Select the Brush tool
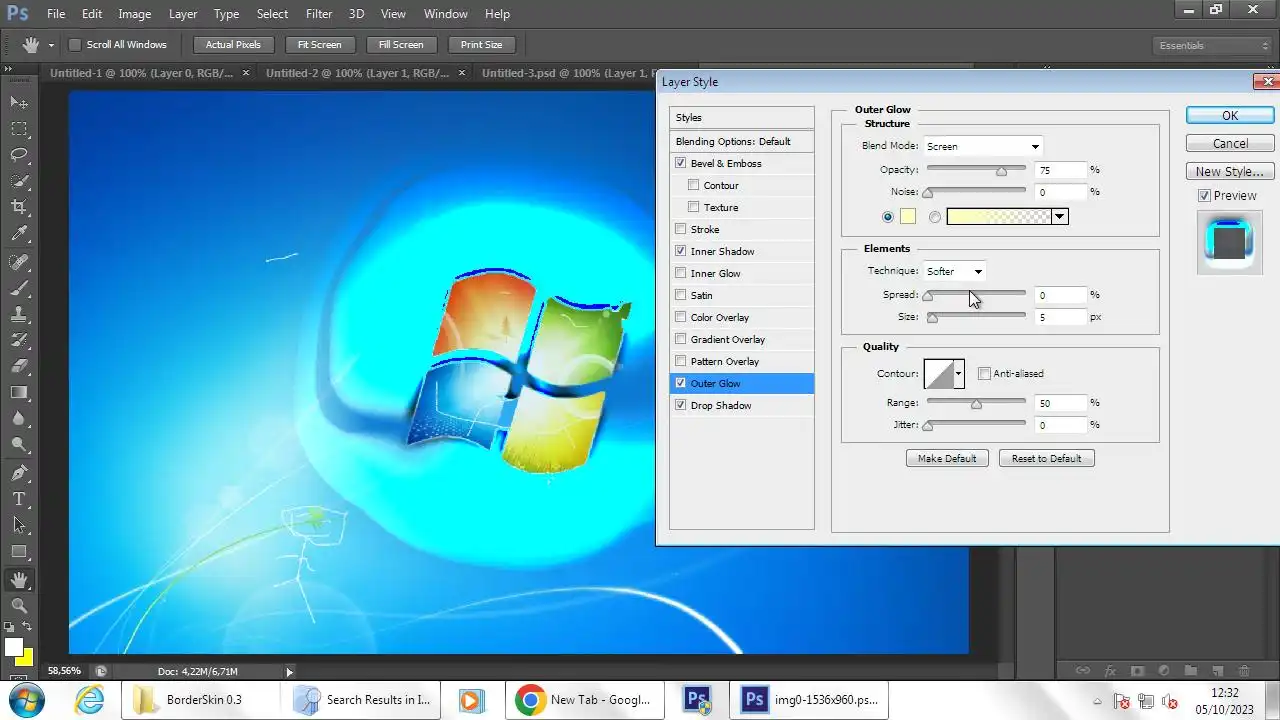The image size is (1280, 720). click(x=19, y=288)
